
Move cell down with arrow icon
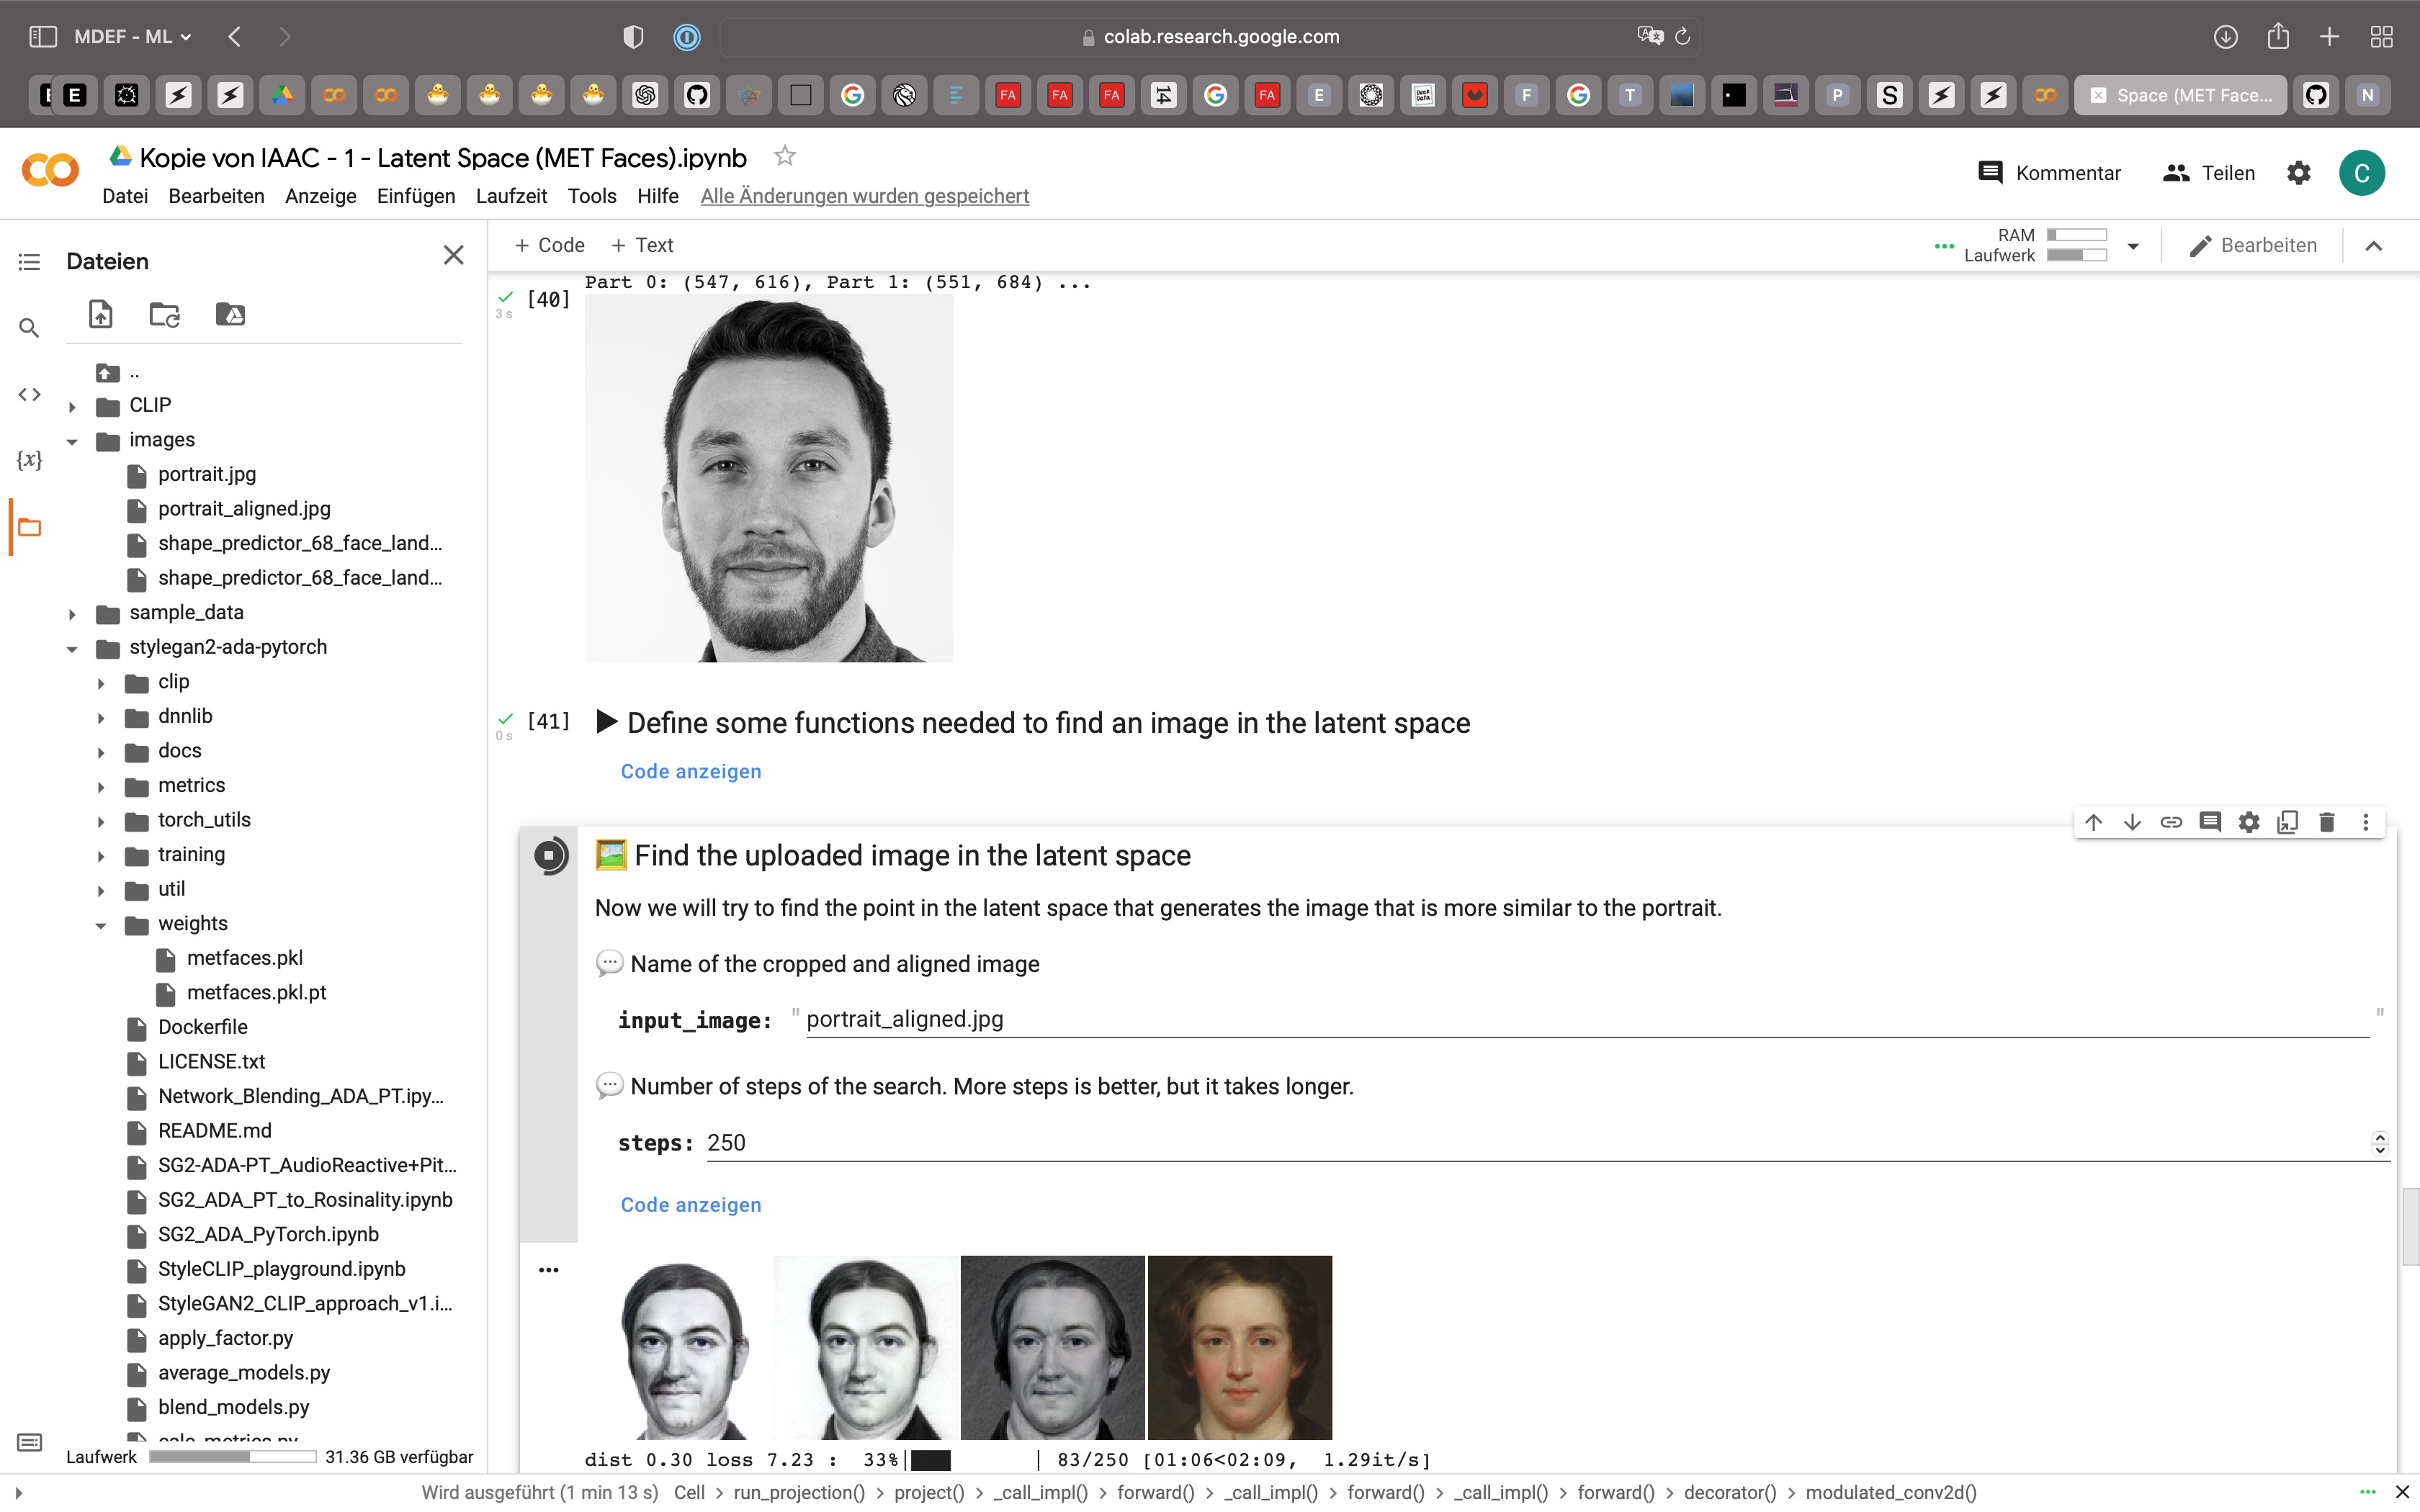click(2132, 822)
